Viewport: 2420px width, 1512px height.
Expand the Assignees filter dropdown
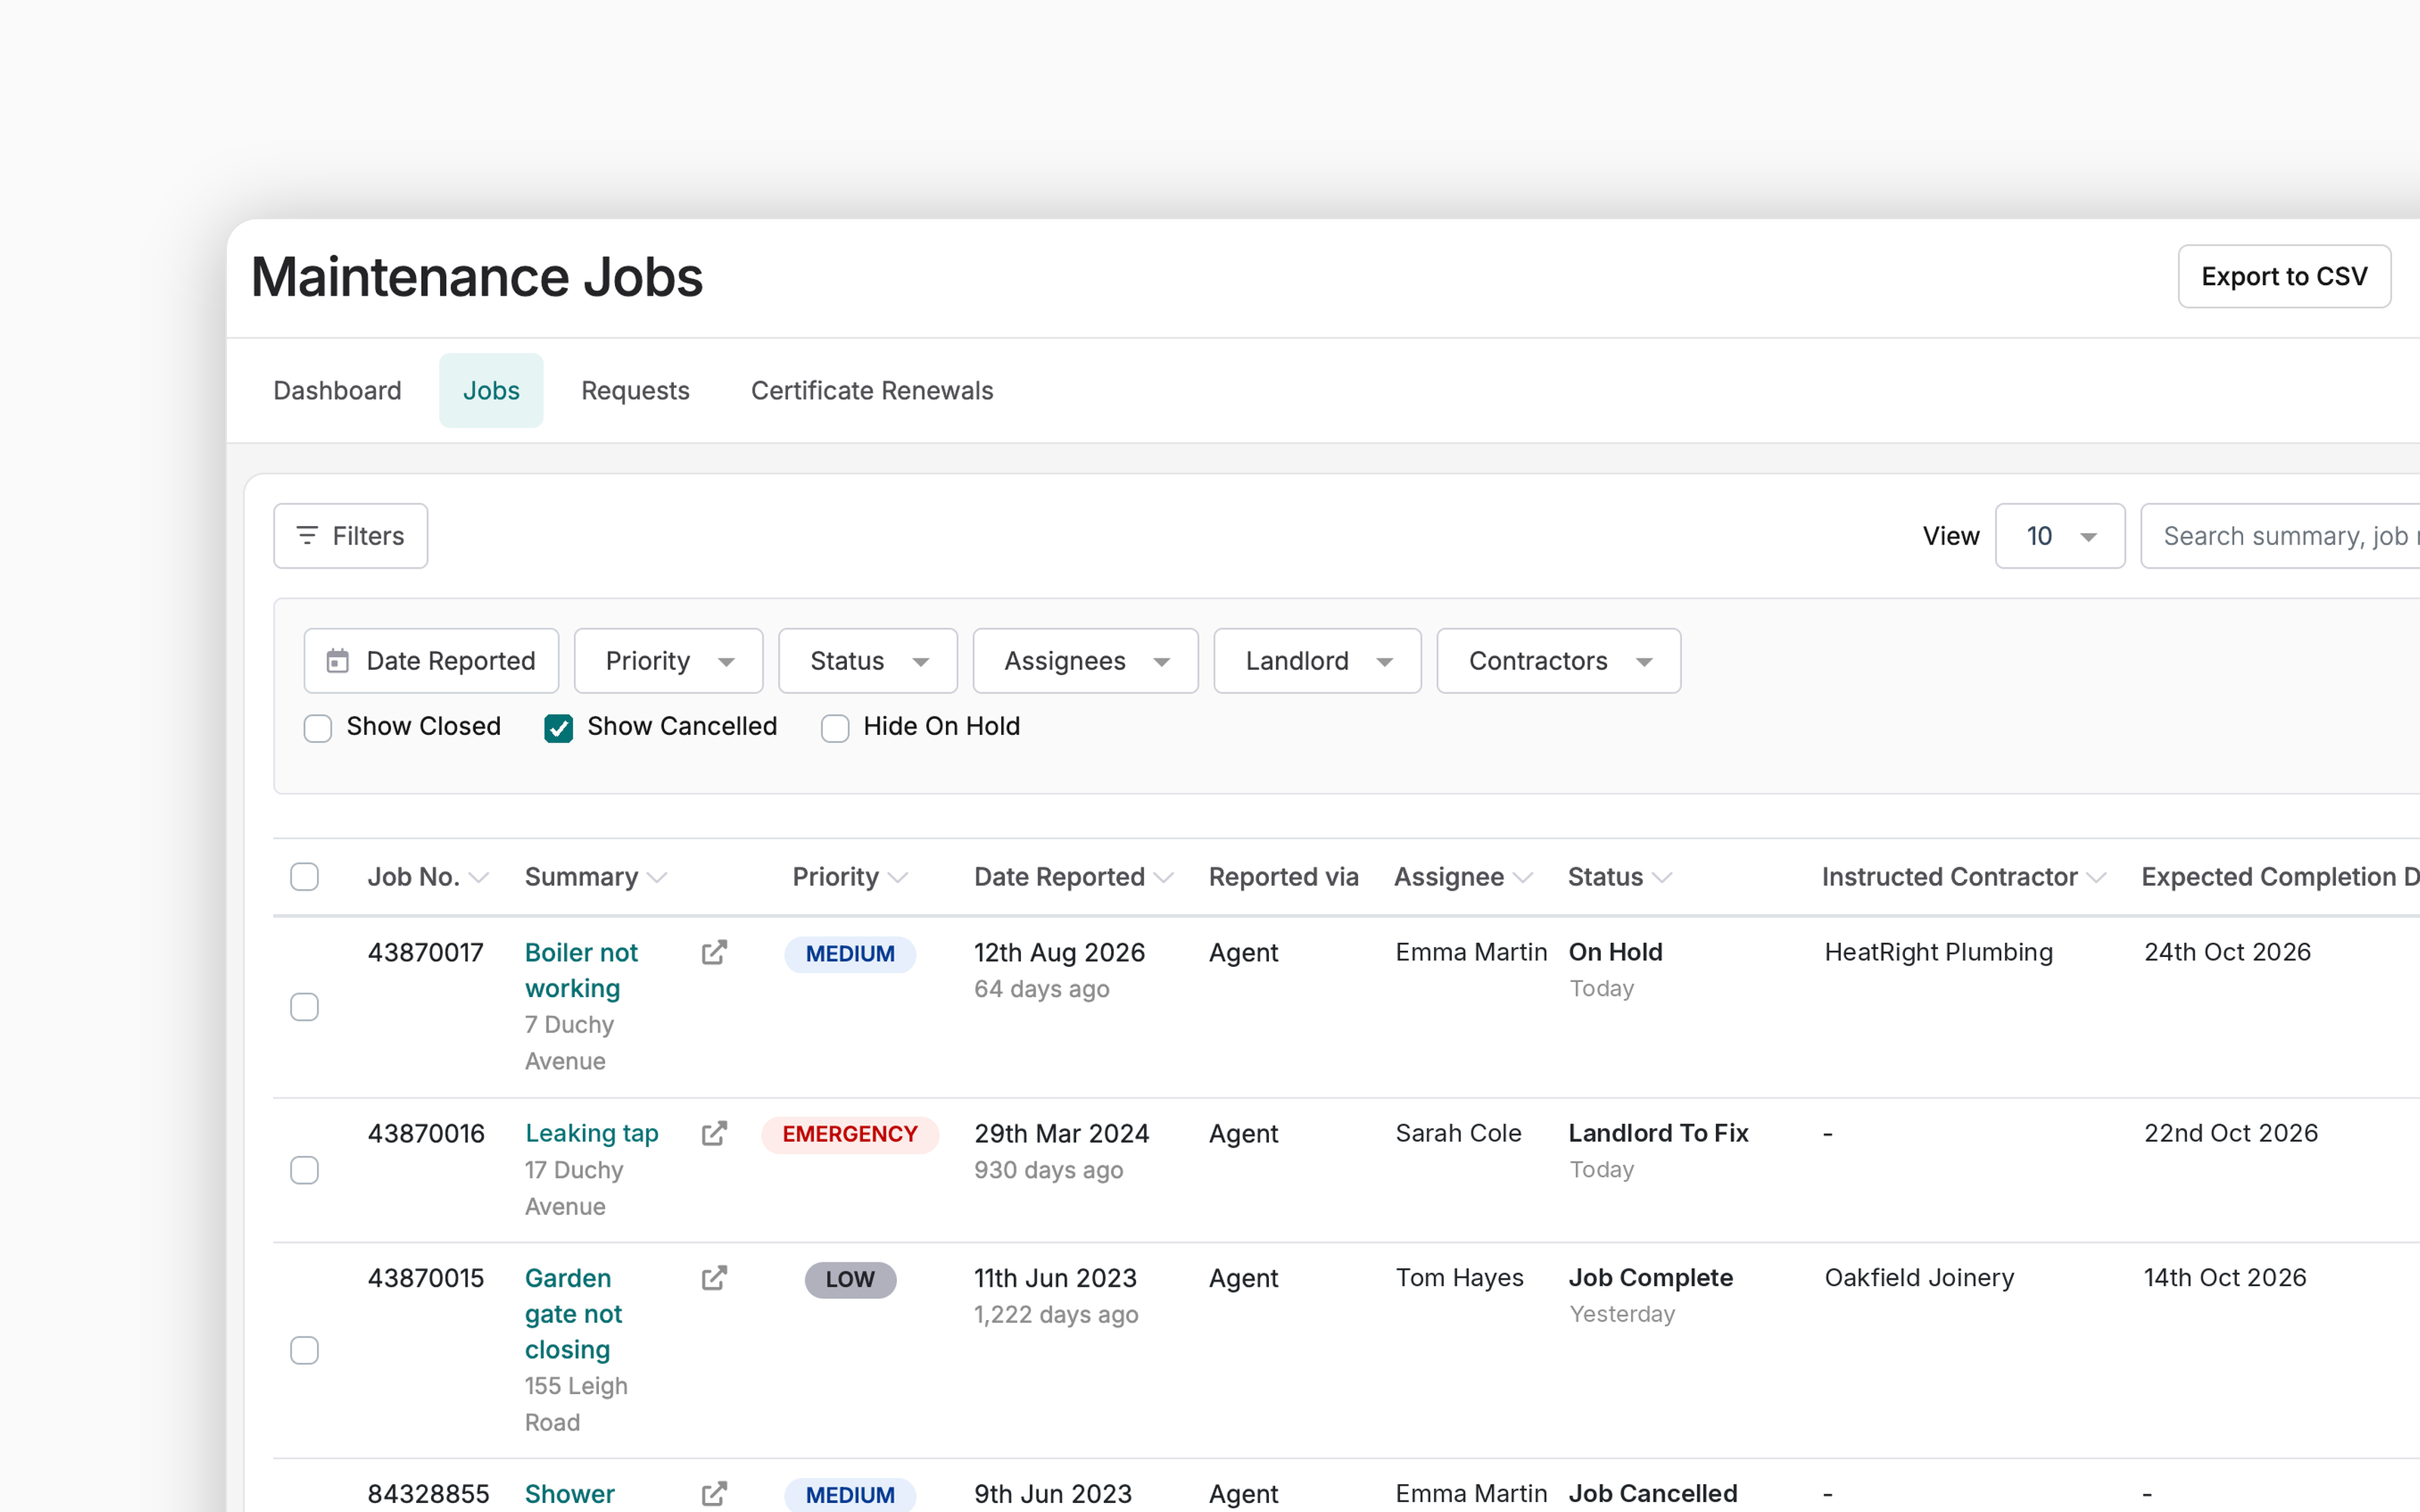(1086, 661)
